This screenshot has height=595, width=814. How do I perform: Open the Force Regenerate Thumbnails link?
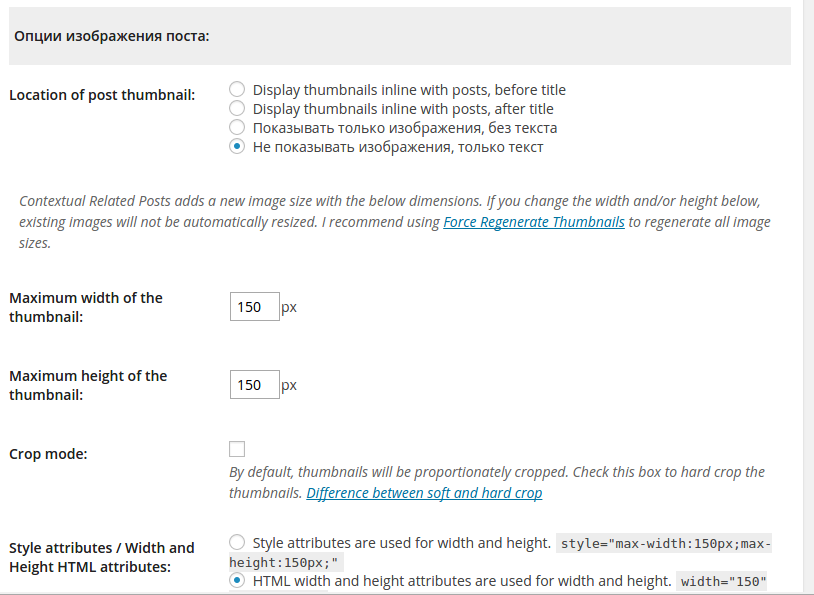click(x=534, y=222)
